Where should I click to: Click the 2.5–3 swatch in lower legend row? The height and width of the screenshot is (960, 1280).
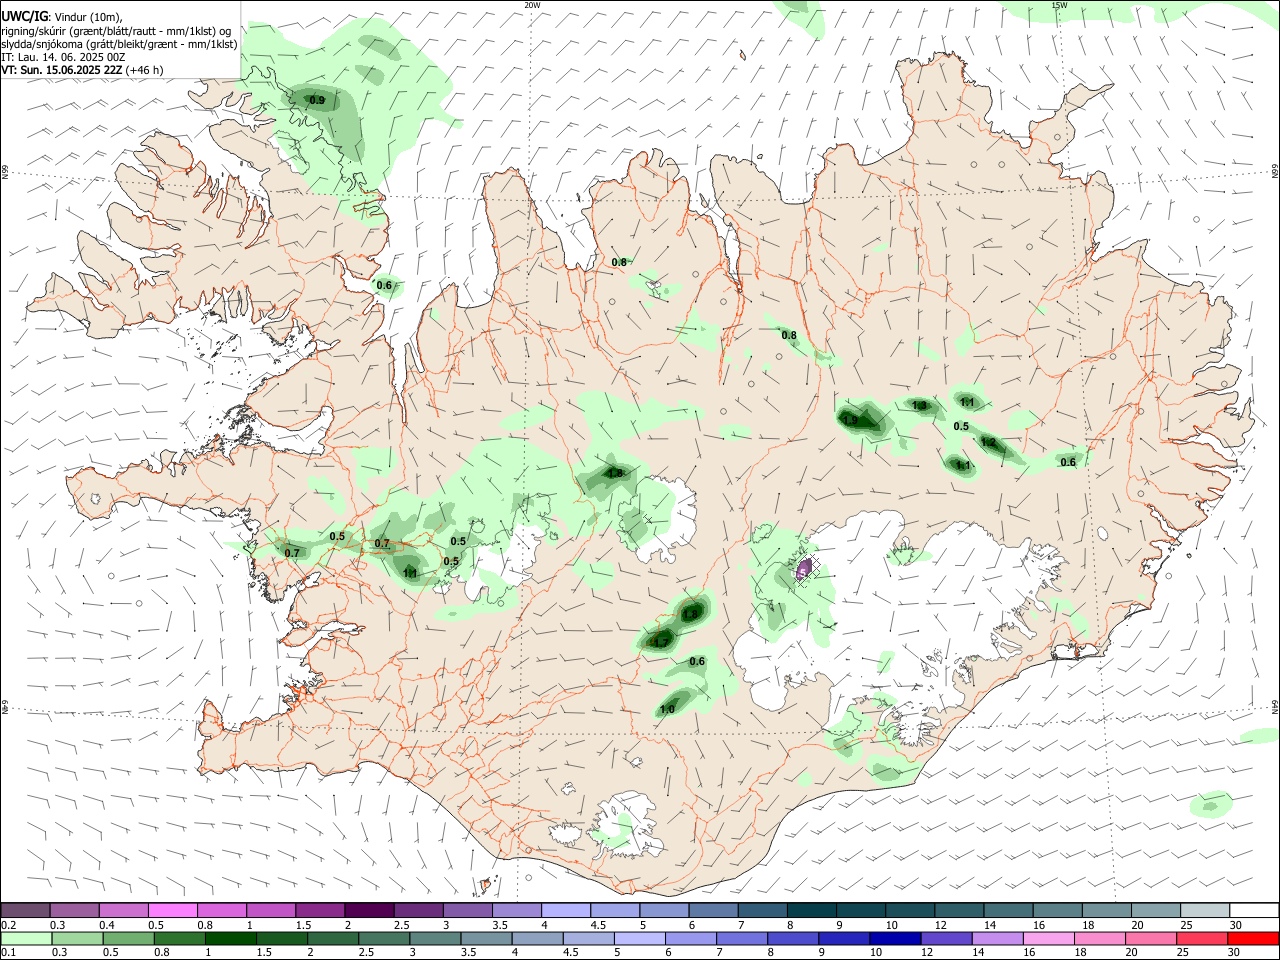pos(384,938)
